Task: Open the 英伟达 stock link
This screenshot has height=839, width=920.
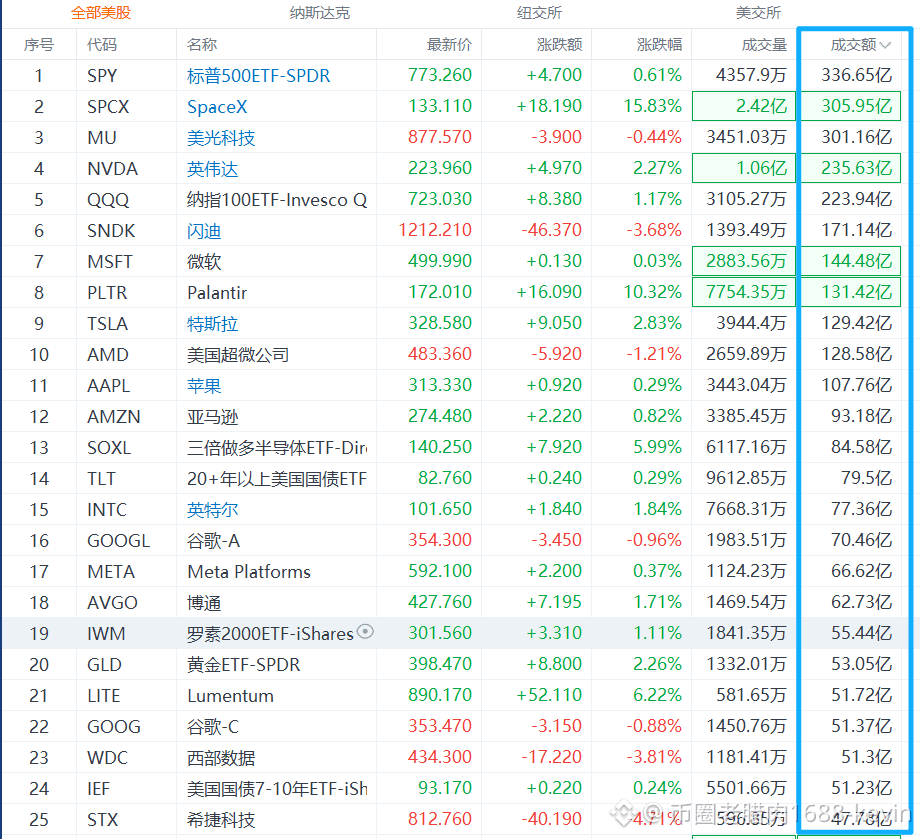Action: tap(212, 169)
